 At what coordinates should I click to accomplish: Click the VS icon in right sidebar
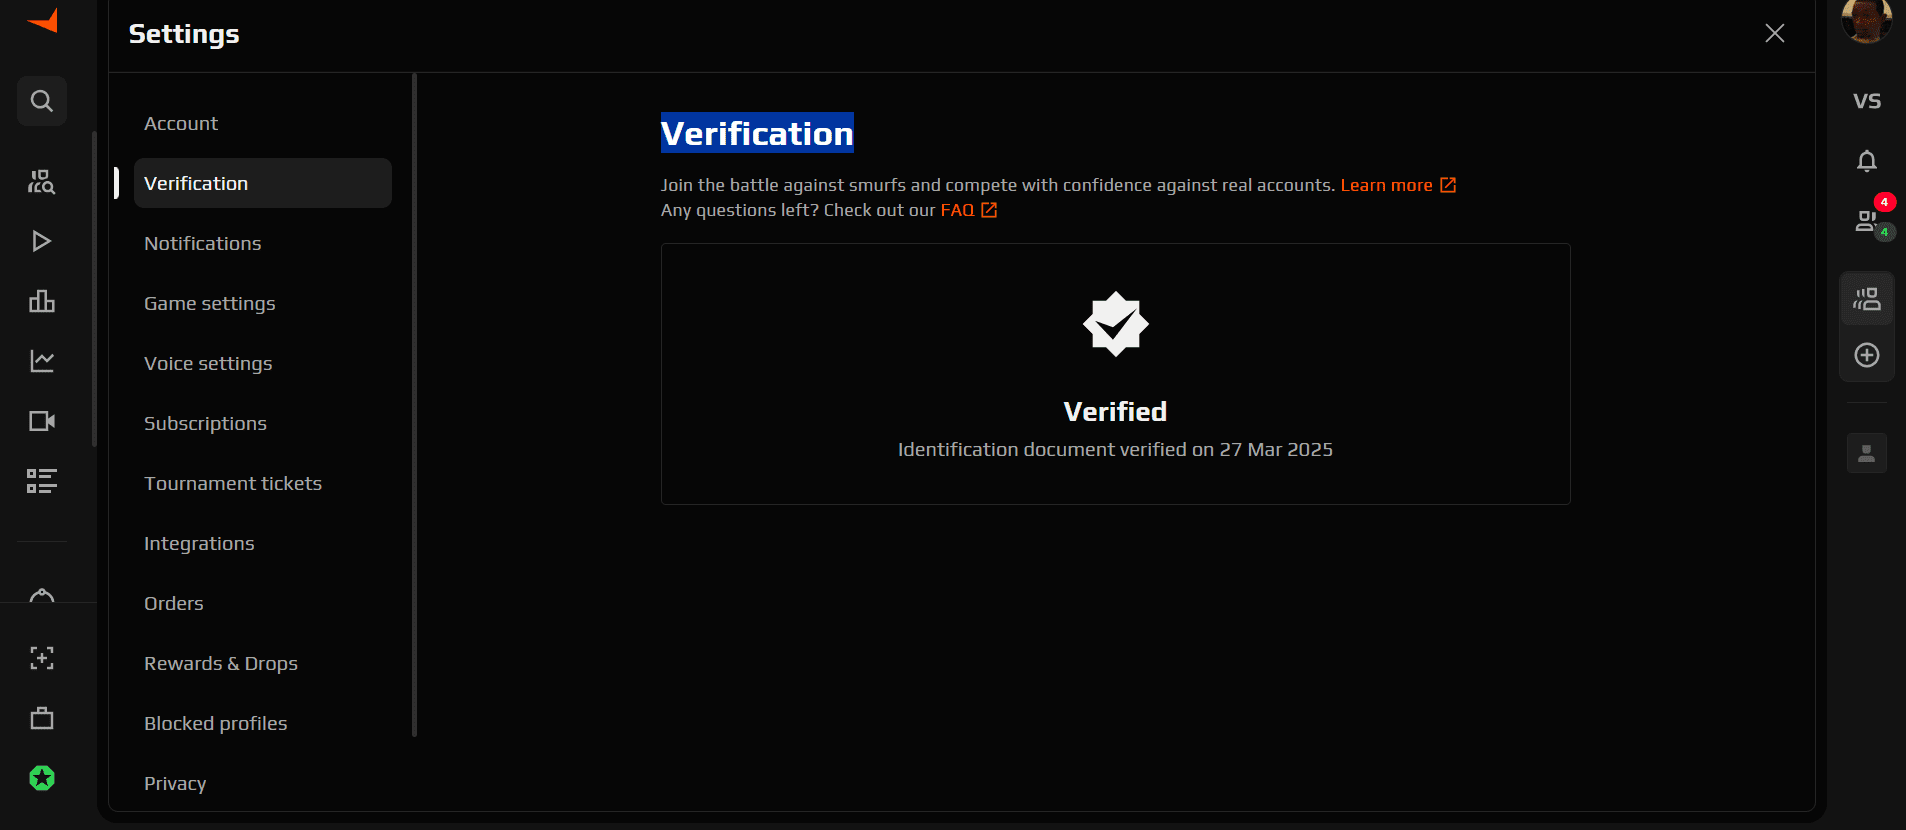(1866, 101)
